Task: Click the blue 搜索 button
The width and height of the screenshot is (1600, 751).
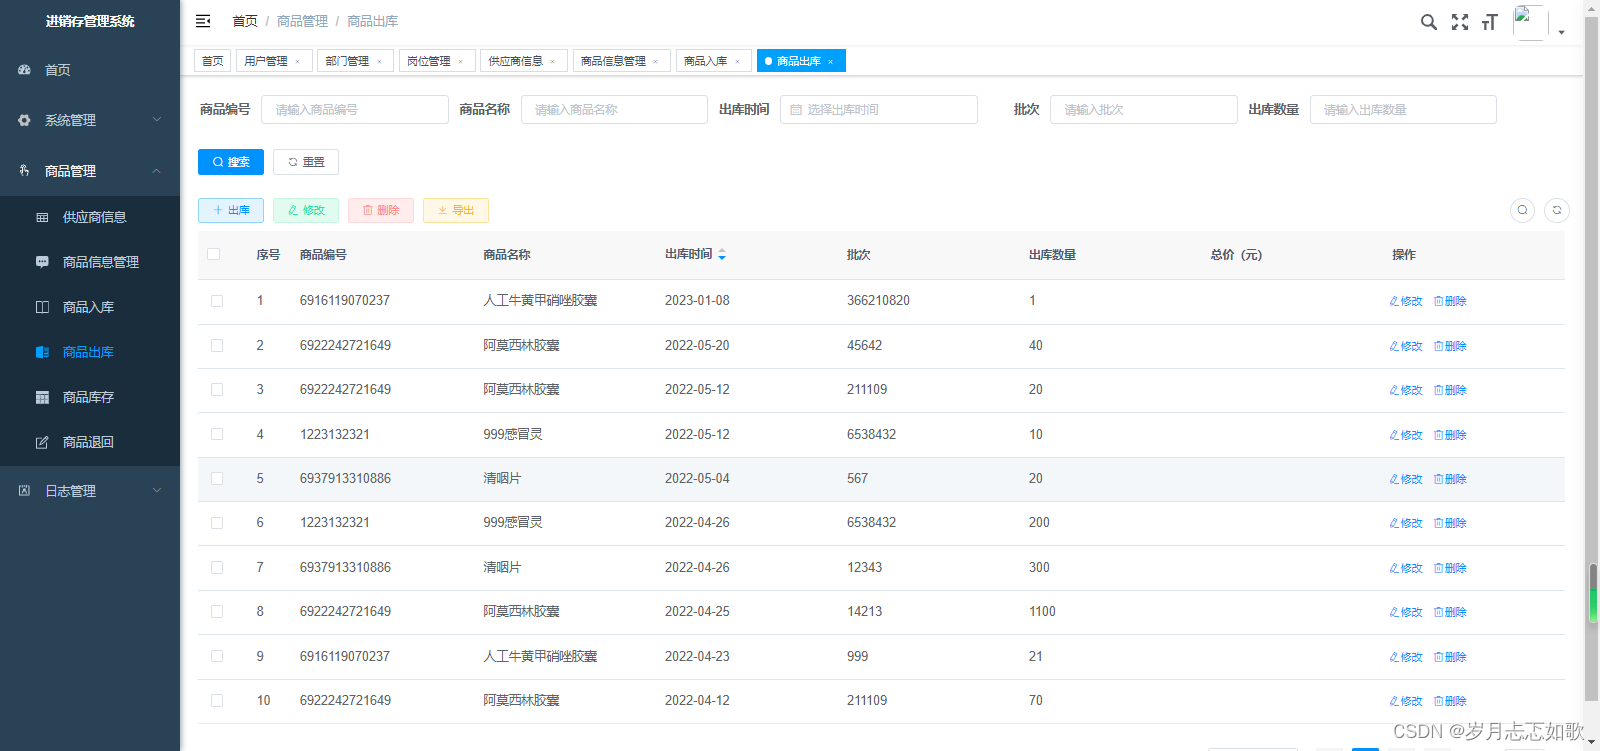Action: click(231, 162)
